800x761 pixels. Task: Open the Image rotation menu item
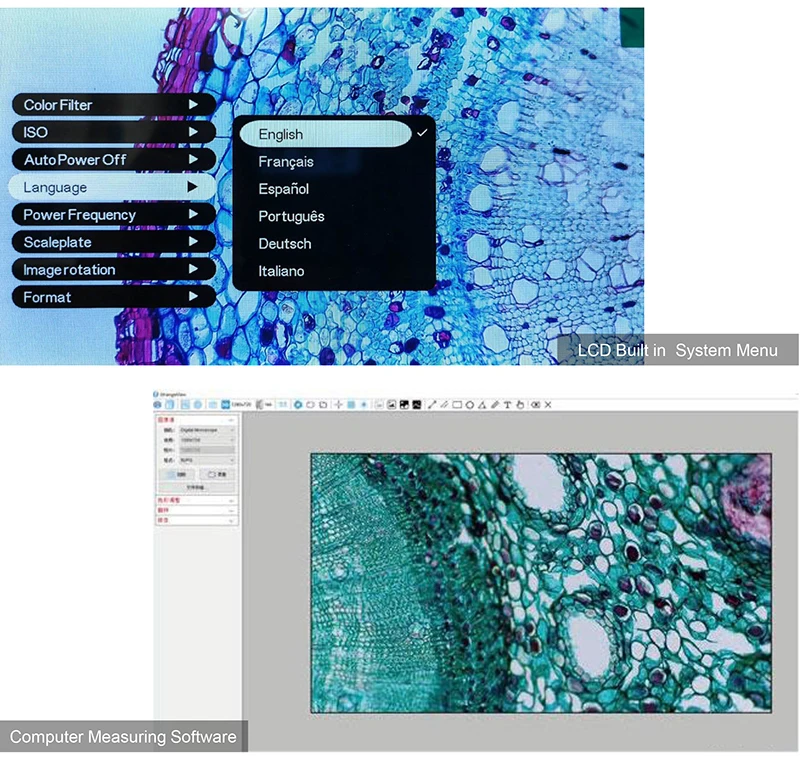tap(112, 270)
